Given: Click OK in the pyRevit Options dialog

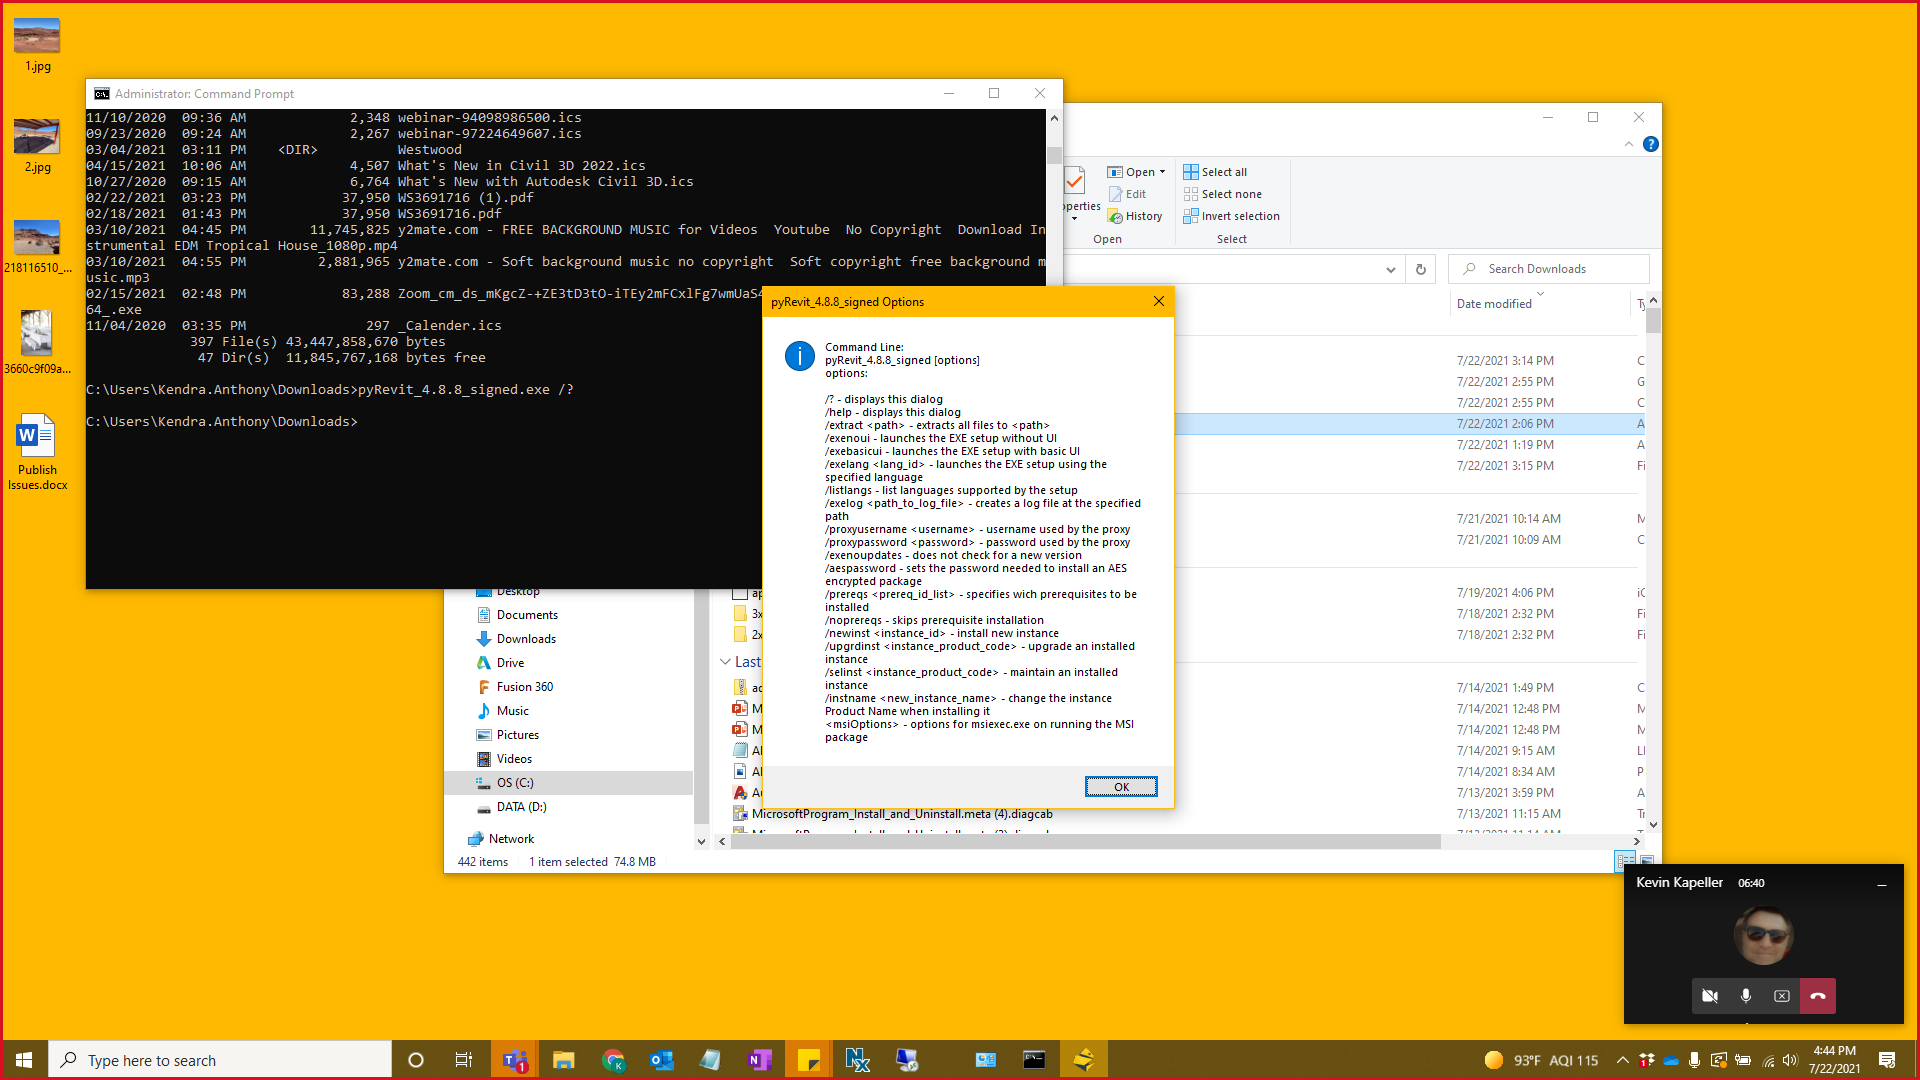Looking at the screenshot, I should (x=1120, y=786).
